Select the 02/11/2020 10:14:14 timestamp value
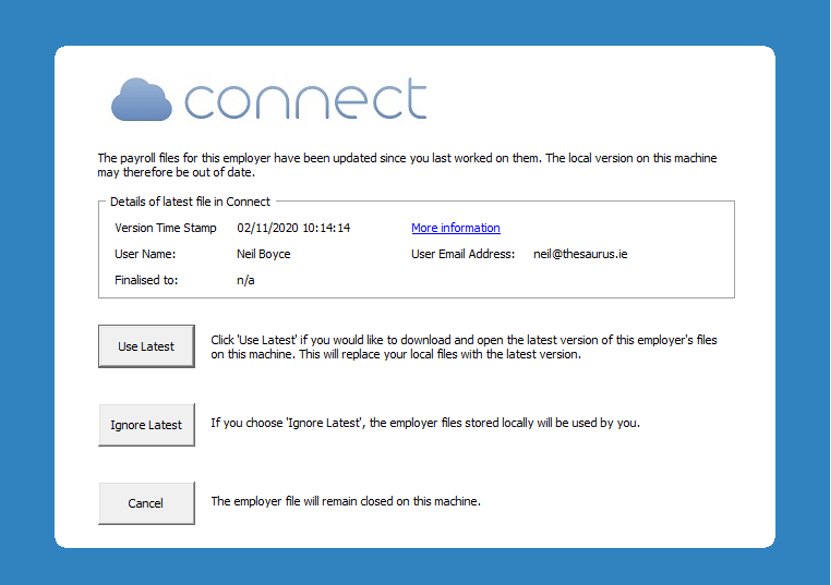Viewport: 831px width, 585px height. coord(293,228)
